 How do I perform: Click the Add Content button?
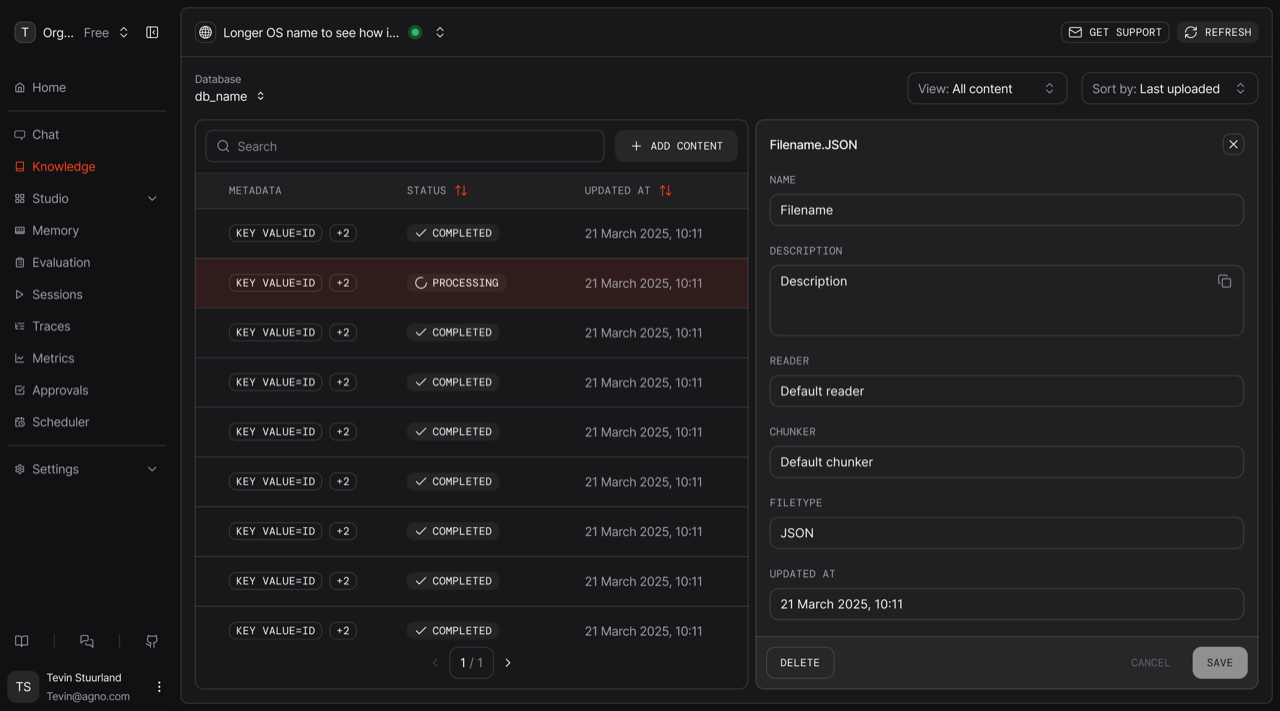click(x=677, y=146)
